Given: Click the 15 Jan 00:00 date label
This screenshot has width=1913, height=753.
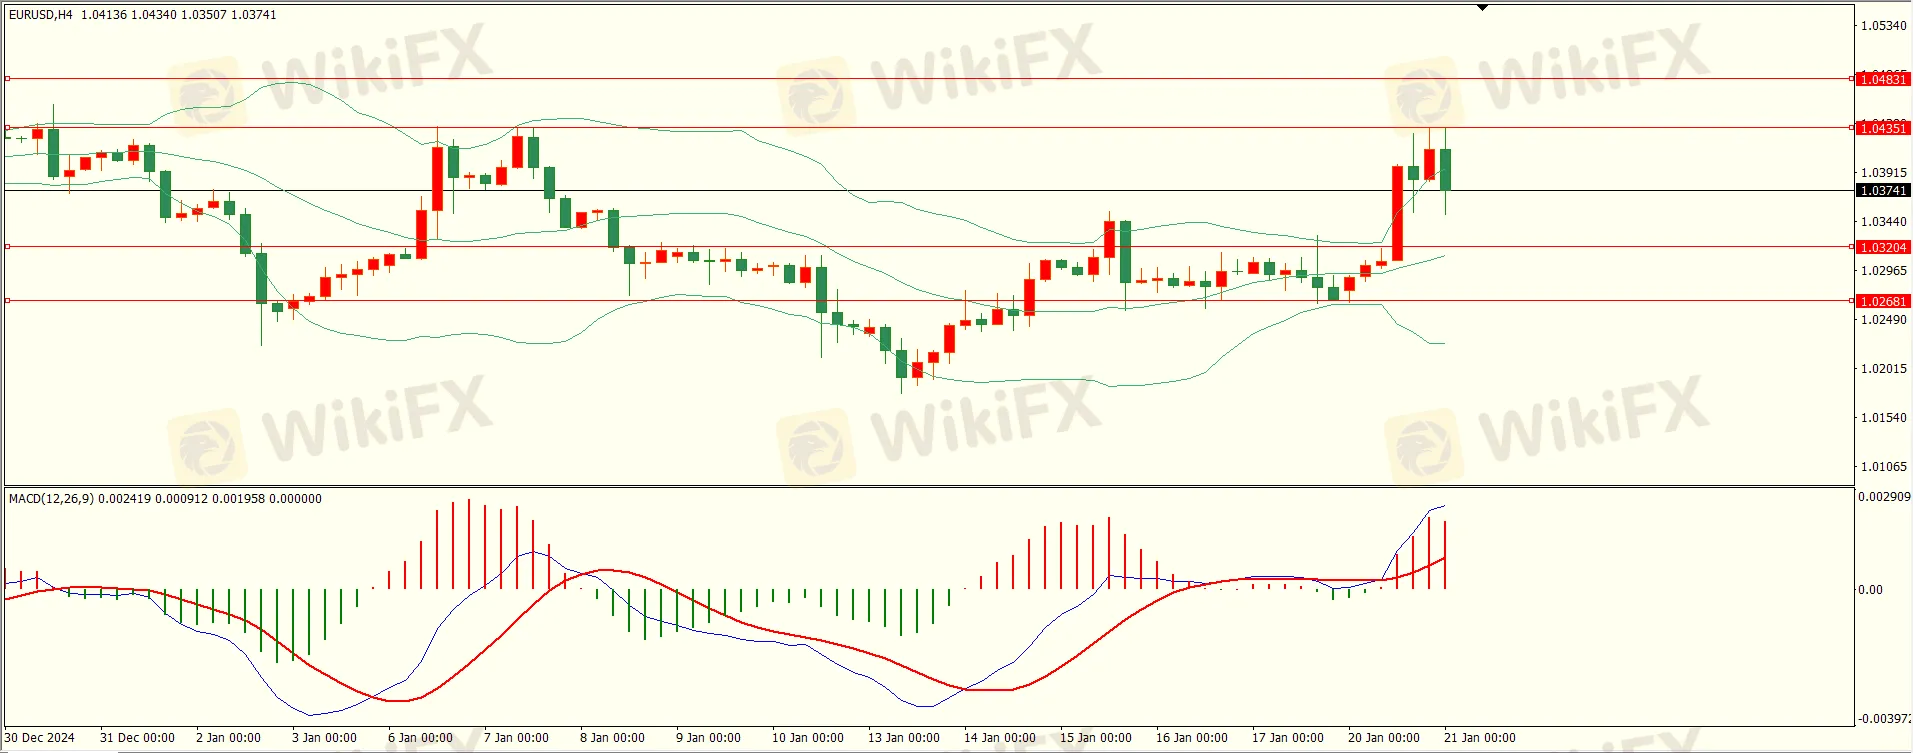Looking at the screenshot, I should tap(1096, 738).
